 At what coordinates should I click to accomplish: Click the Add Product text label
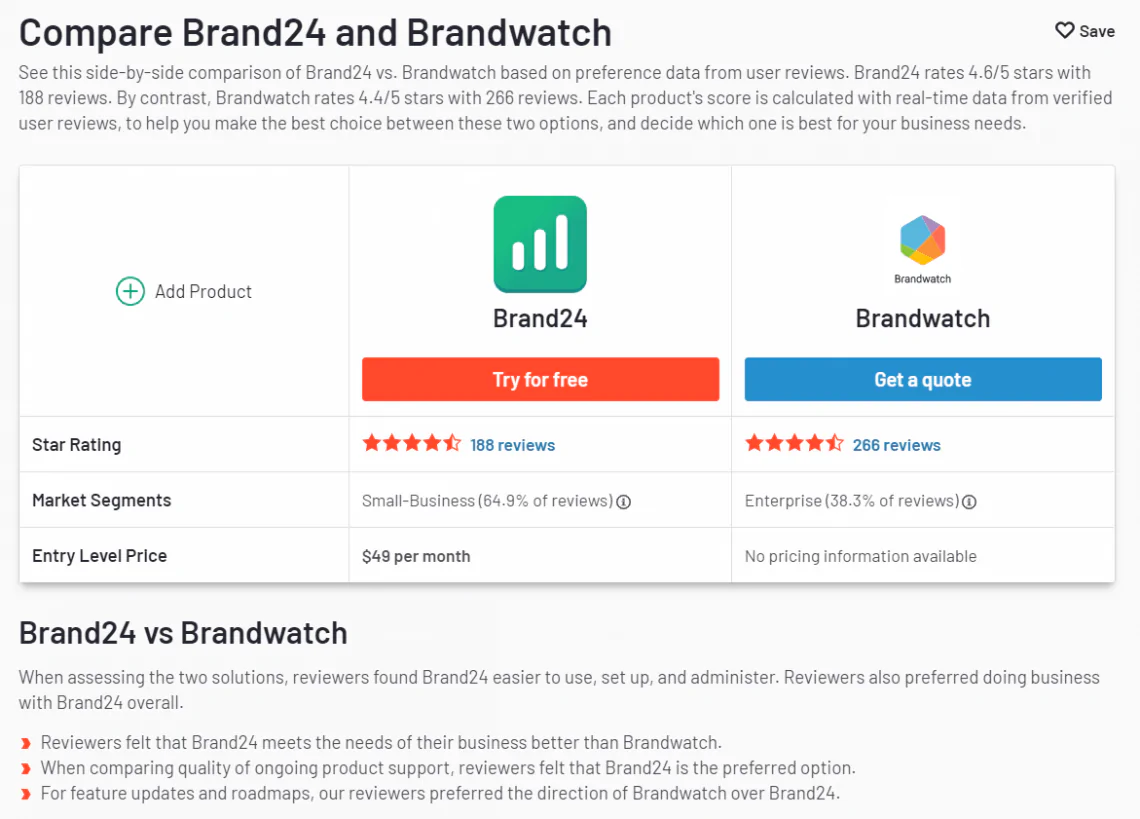point(203,292)
